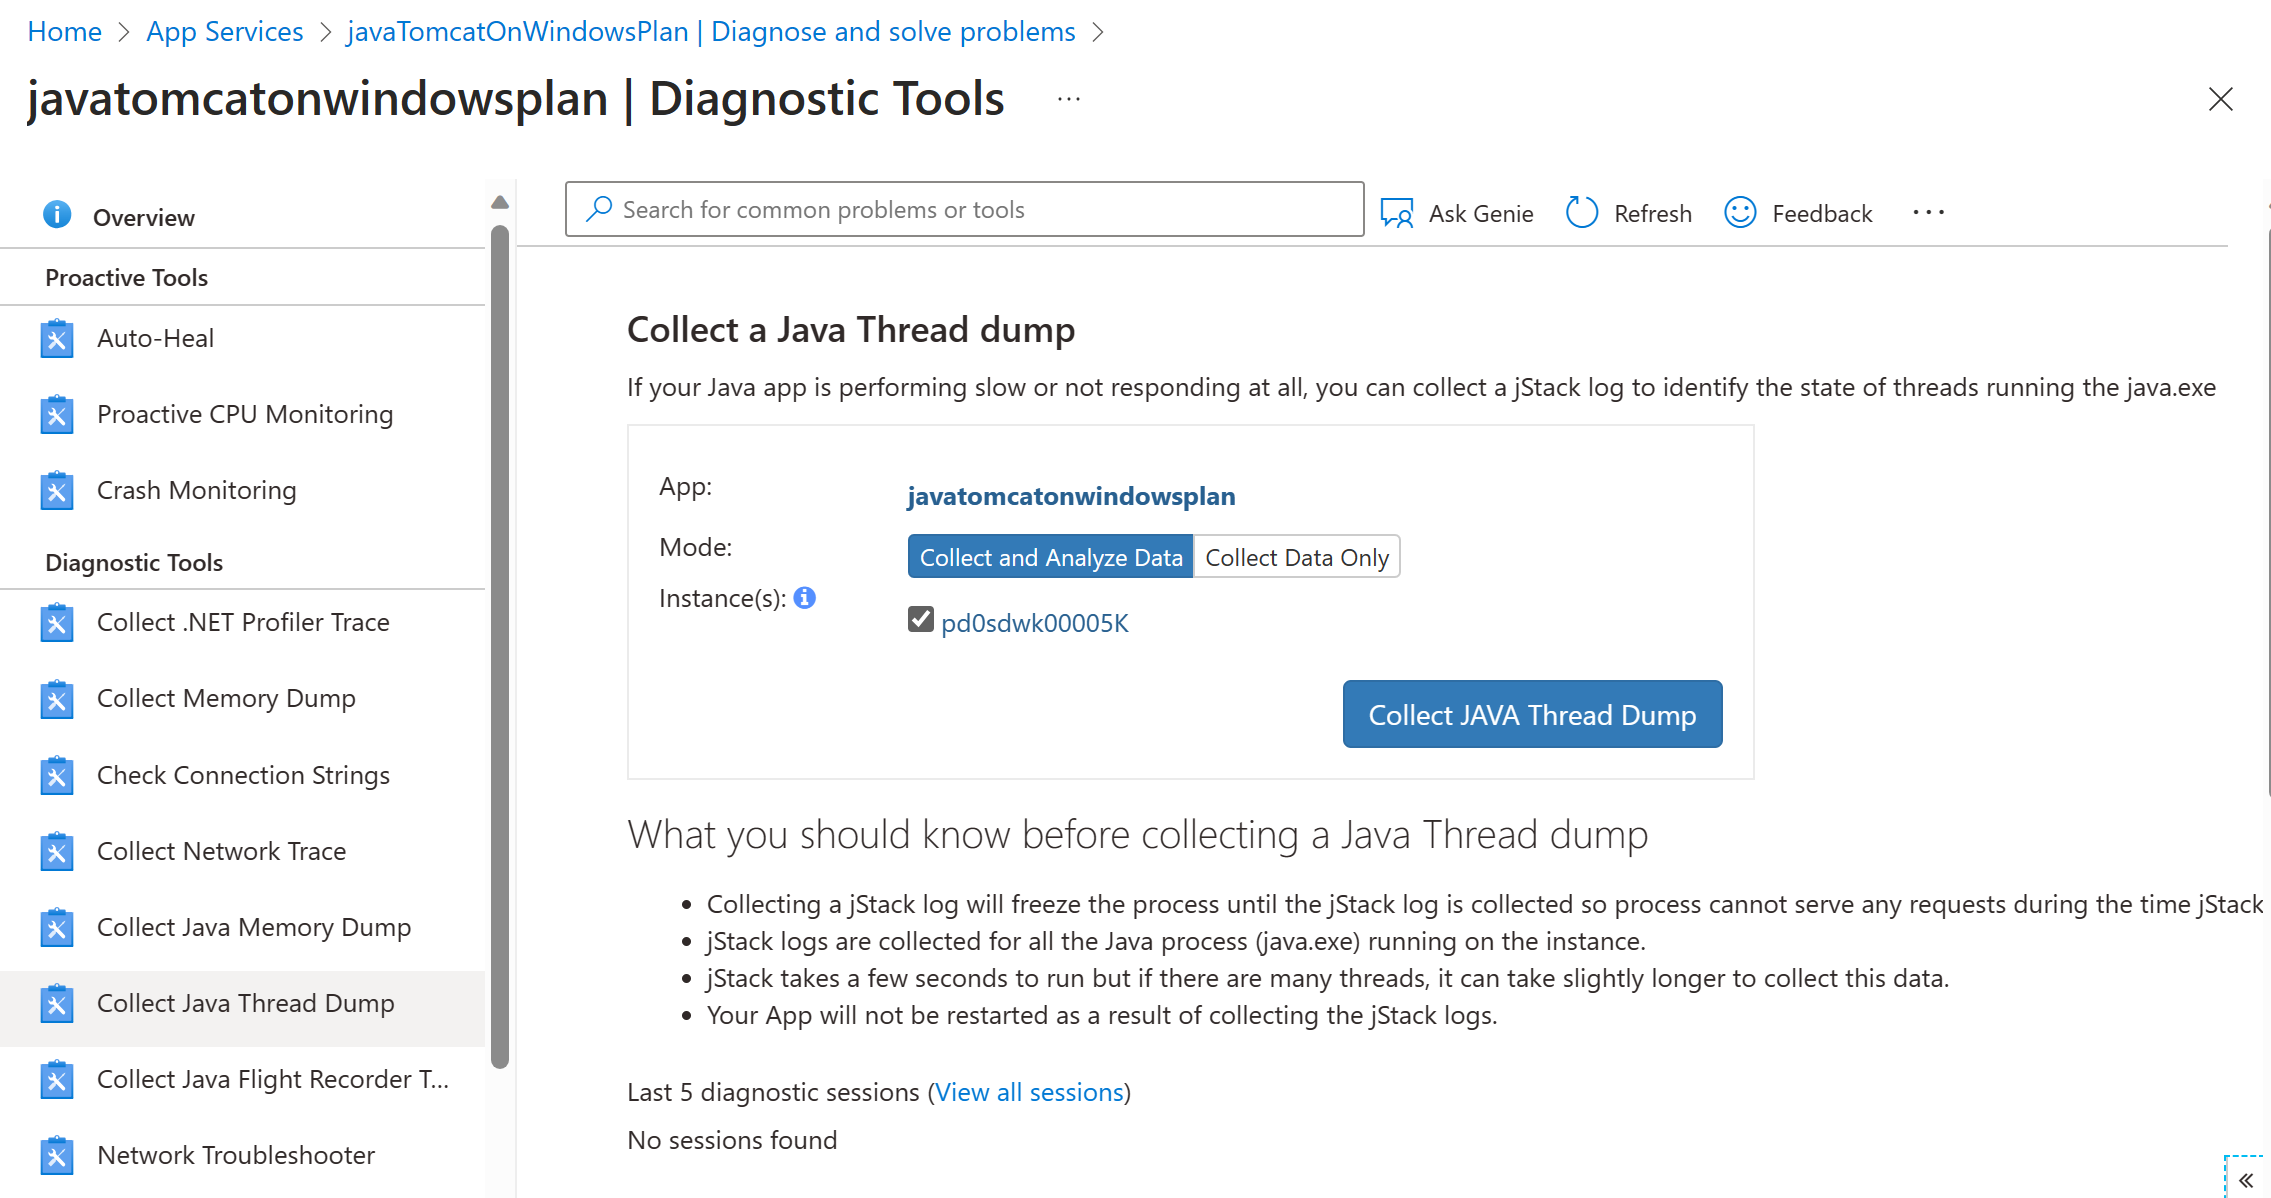Screen dimensions: 2271x1198
Task: Click the Crash Monitoring tool icon
Action: [x=57, y=491]
